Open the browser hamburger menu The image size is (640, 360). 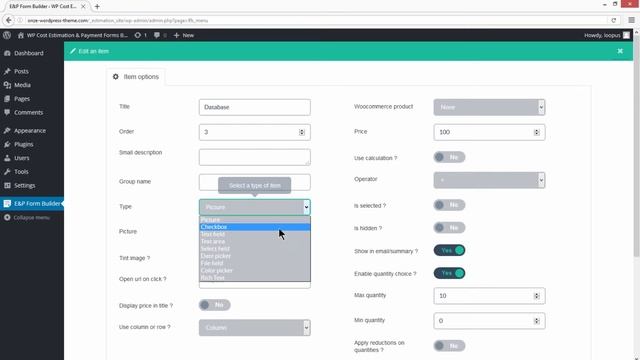click(631, 20)
